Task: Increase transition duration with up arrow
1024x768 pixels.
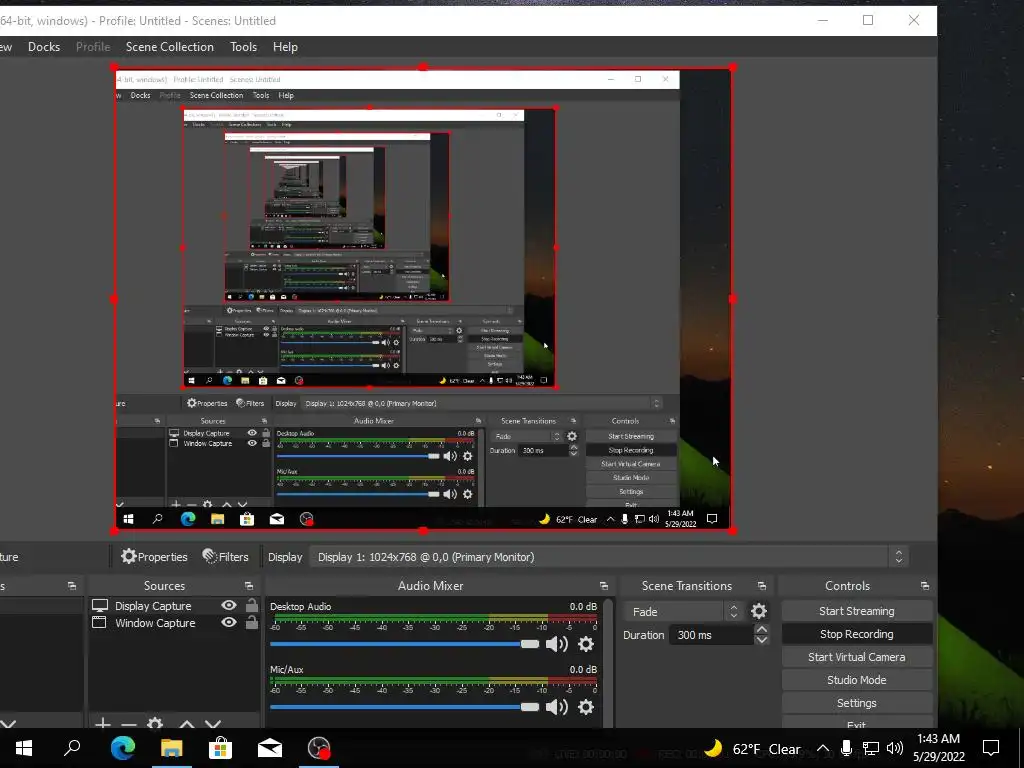Action: coord(761,630)
